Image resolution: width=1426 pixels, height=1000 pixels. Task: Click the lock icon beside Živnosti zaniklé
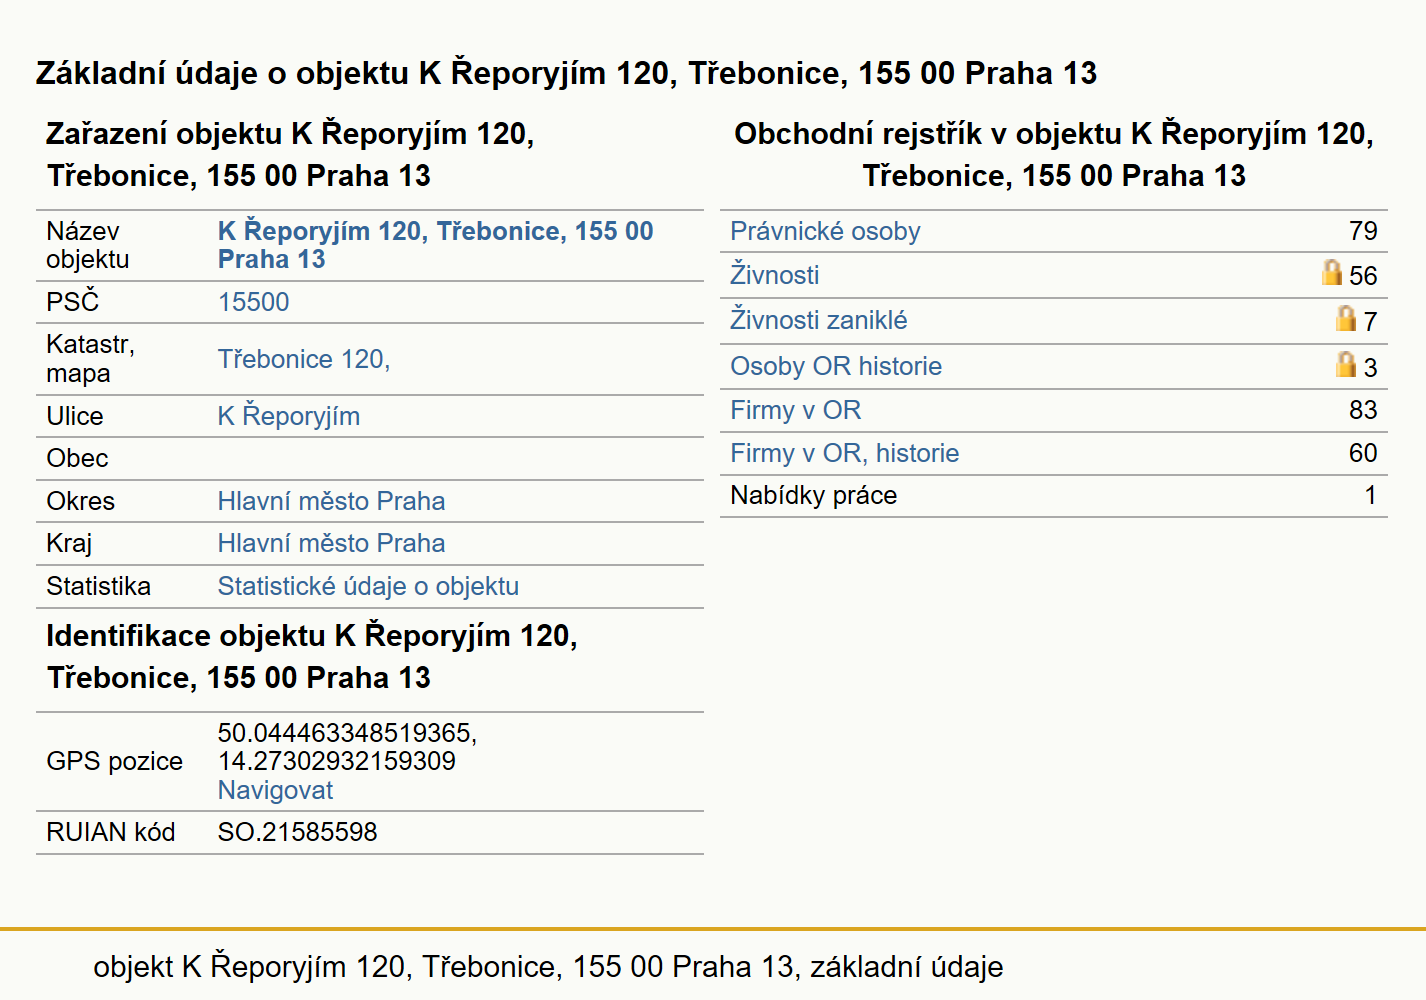coord(1346,318)
